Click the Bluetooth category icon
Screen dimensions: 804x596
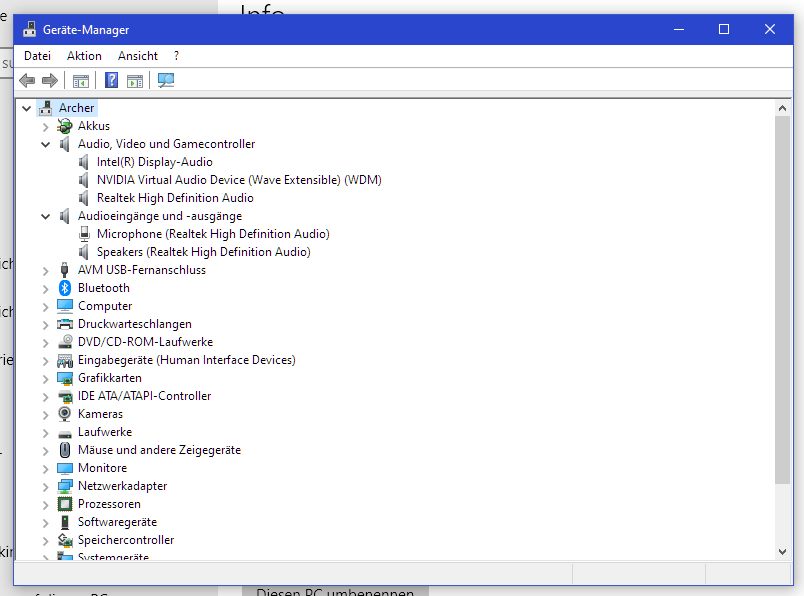65,288
